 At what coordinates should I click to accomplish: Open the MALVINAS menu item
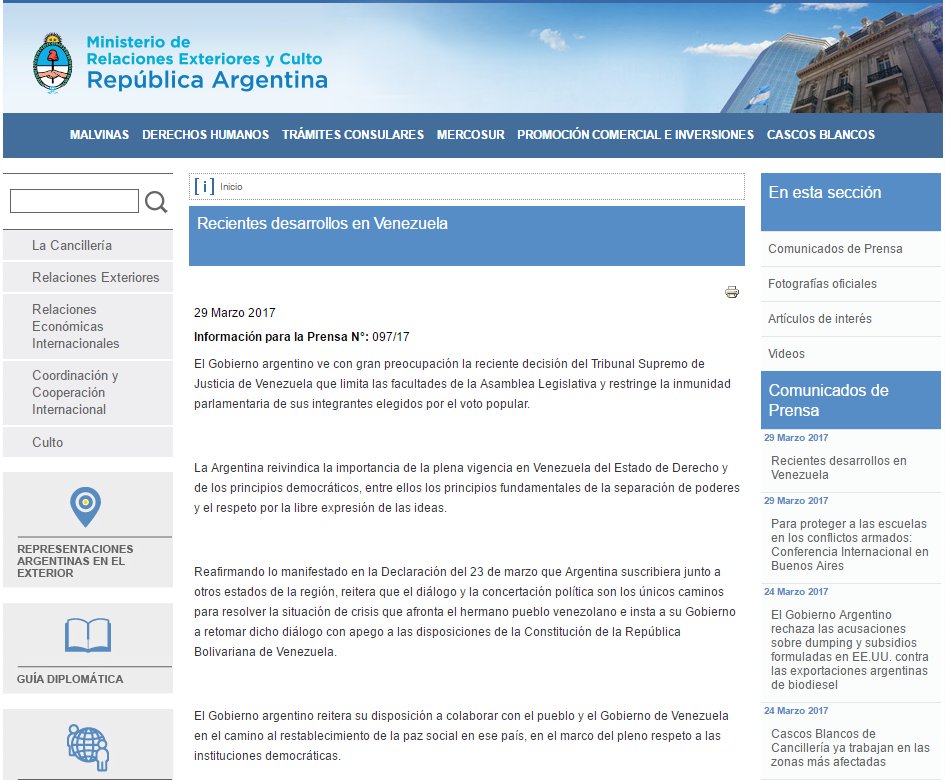tap(99, 135)
